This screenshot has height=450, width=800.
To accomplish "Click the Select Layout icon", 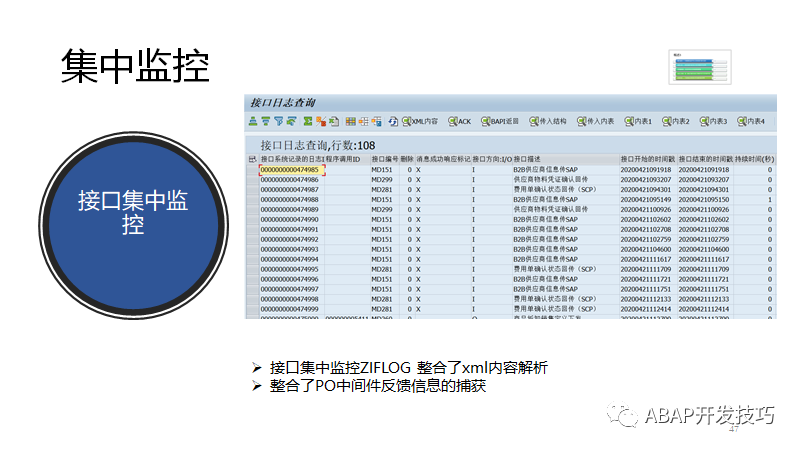I will 363,121.
